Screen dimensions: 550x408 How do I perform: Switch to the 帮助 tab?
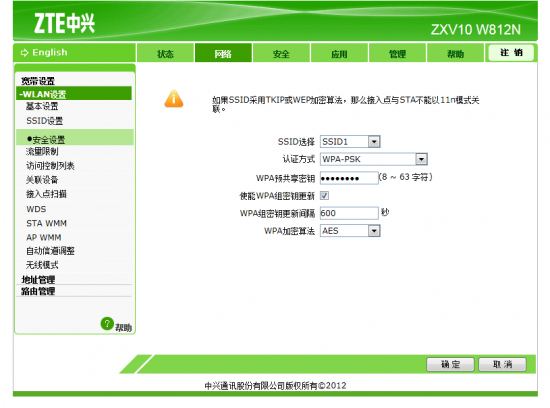coord(455,53)
